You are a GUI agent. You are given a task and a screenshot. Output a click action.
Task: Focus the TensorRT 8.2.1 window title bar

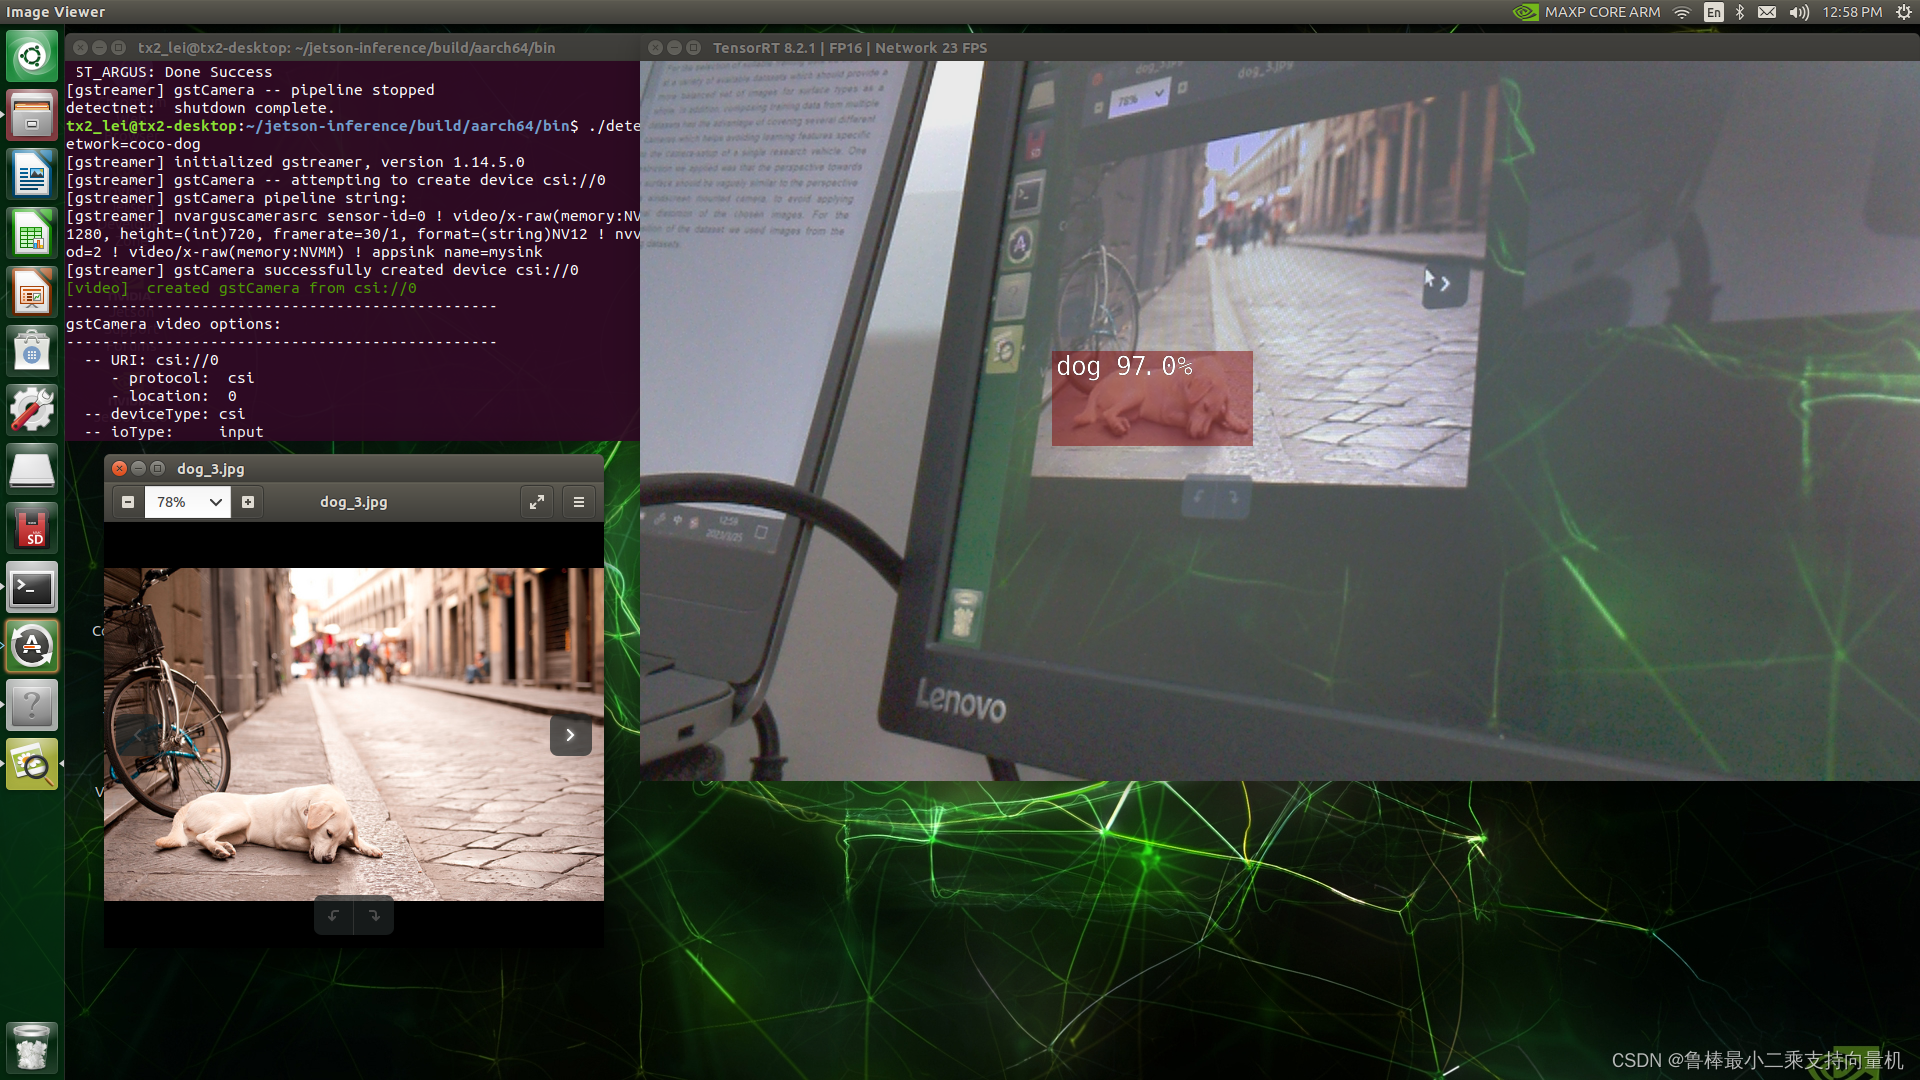pyautogui.click(x=1279, y=47)
